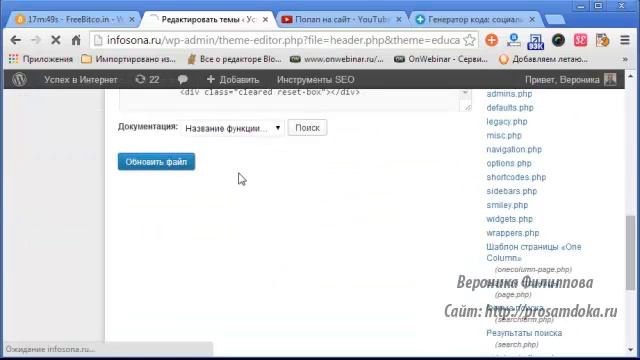The image size is (640, 360).
Task: Open admins.php theme file
Action: click(509, 94)
